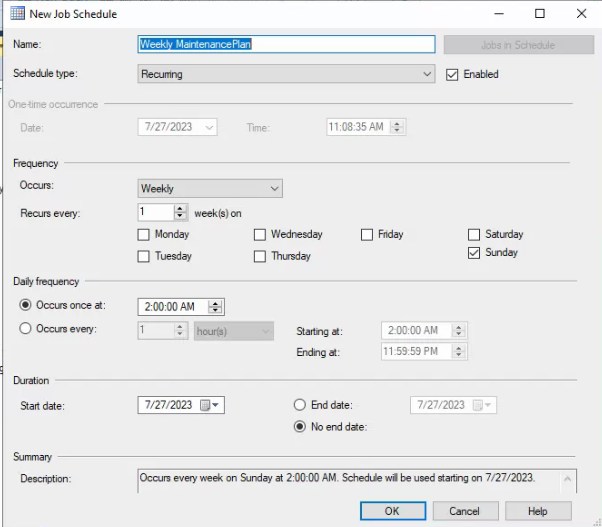Screen dimensions: 602x527
Task: Click the New Job Schedule window icon
Action: pos(18,14)
